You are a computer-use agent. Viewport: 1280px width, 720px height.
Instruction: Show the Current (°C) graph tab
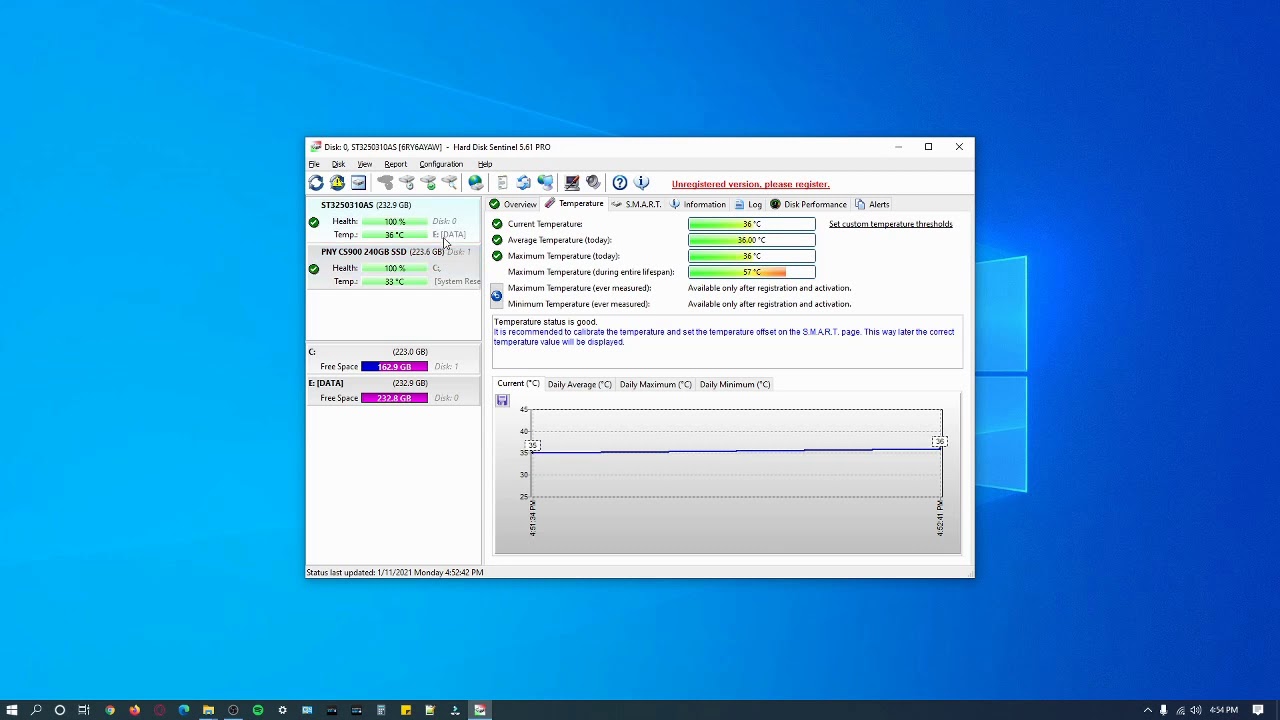click(518, 384)
